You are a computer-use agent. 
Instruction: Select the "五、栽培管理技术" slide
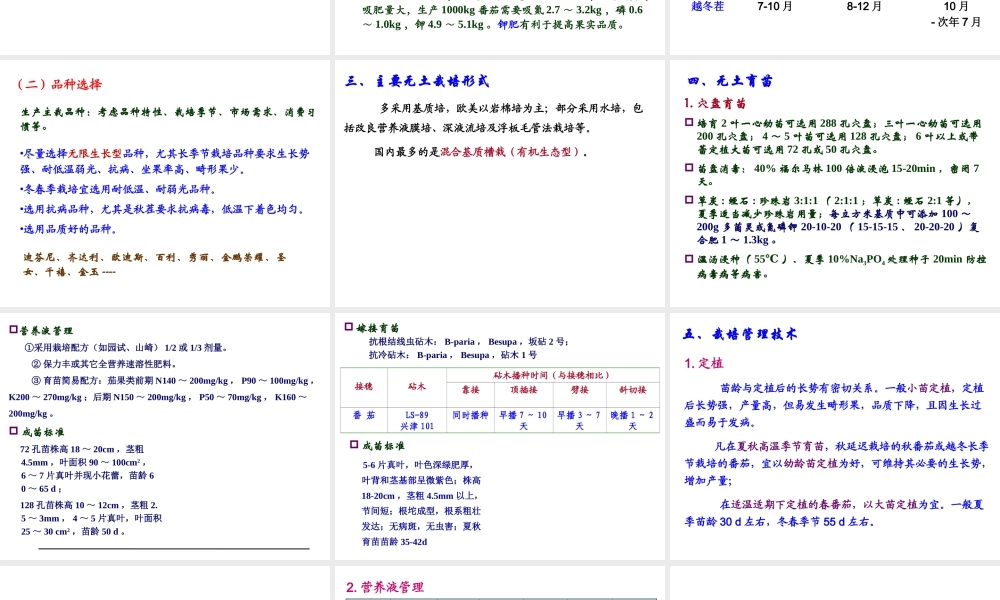833,435
